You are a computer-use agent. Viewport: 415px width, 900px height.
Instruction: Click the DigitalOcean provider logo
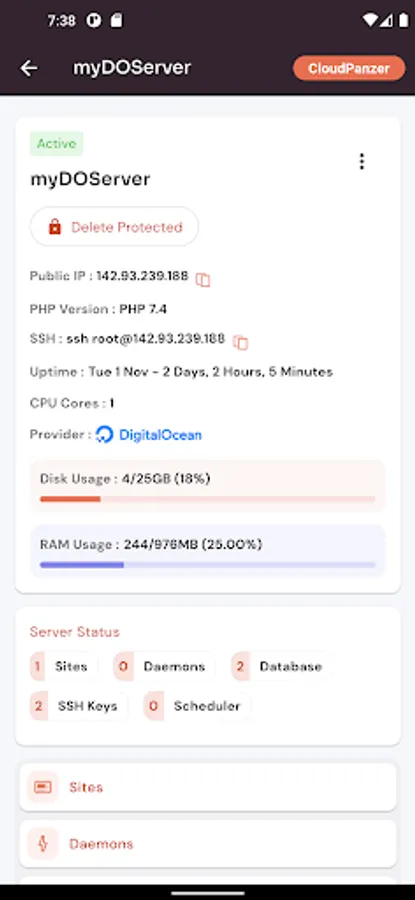pos(104,435)
